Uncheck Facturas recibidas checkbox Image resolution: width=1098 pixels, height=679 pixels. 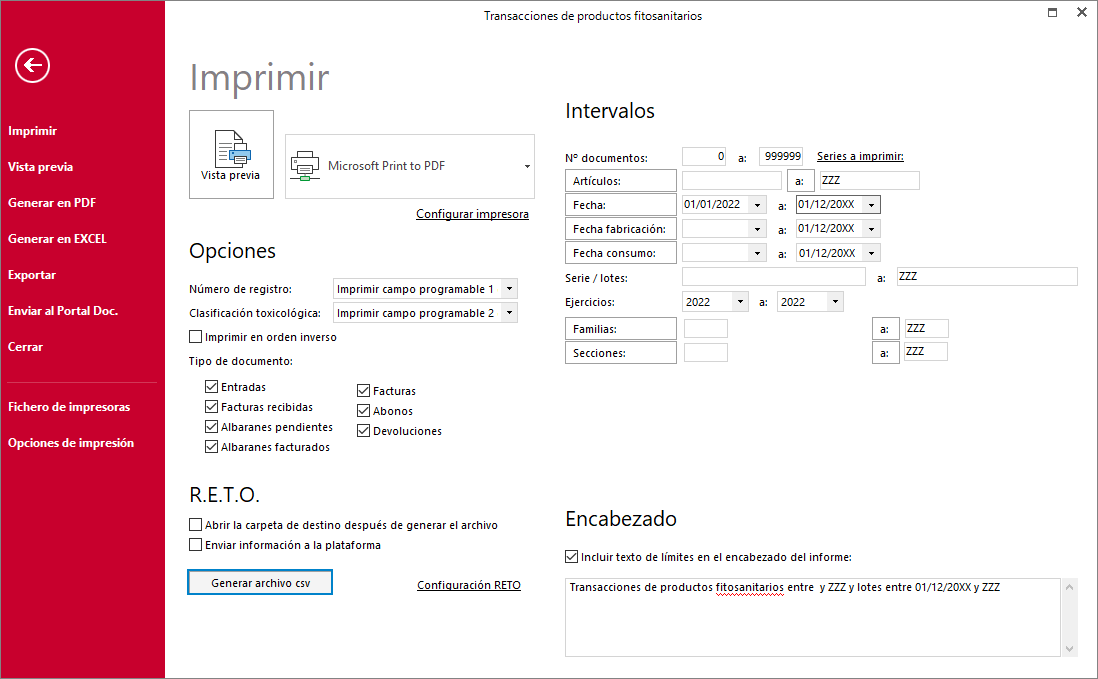[x=211, y=407]
